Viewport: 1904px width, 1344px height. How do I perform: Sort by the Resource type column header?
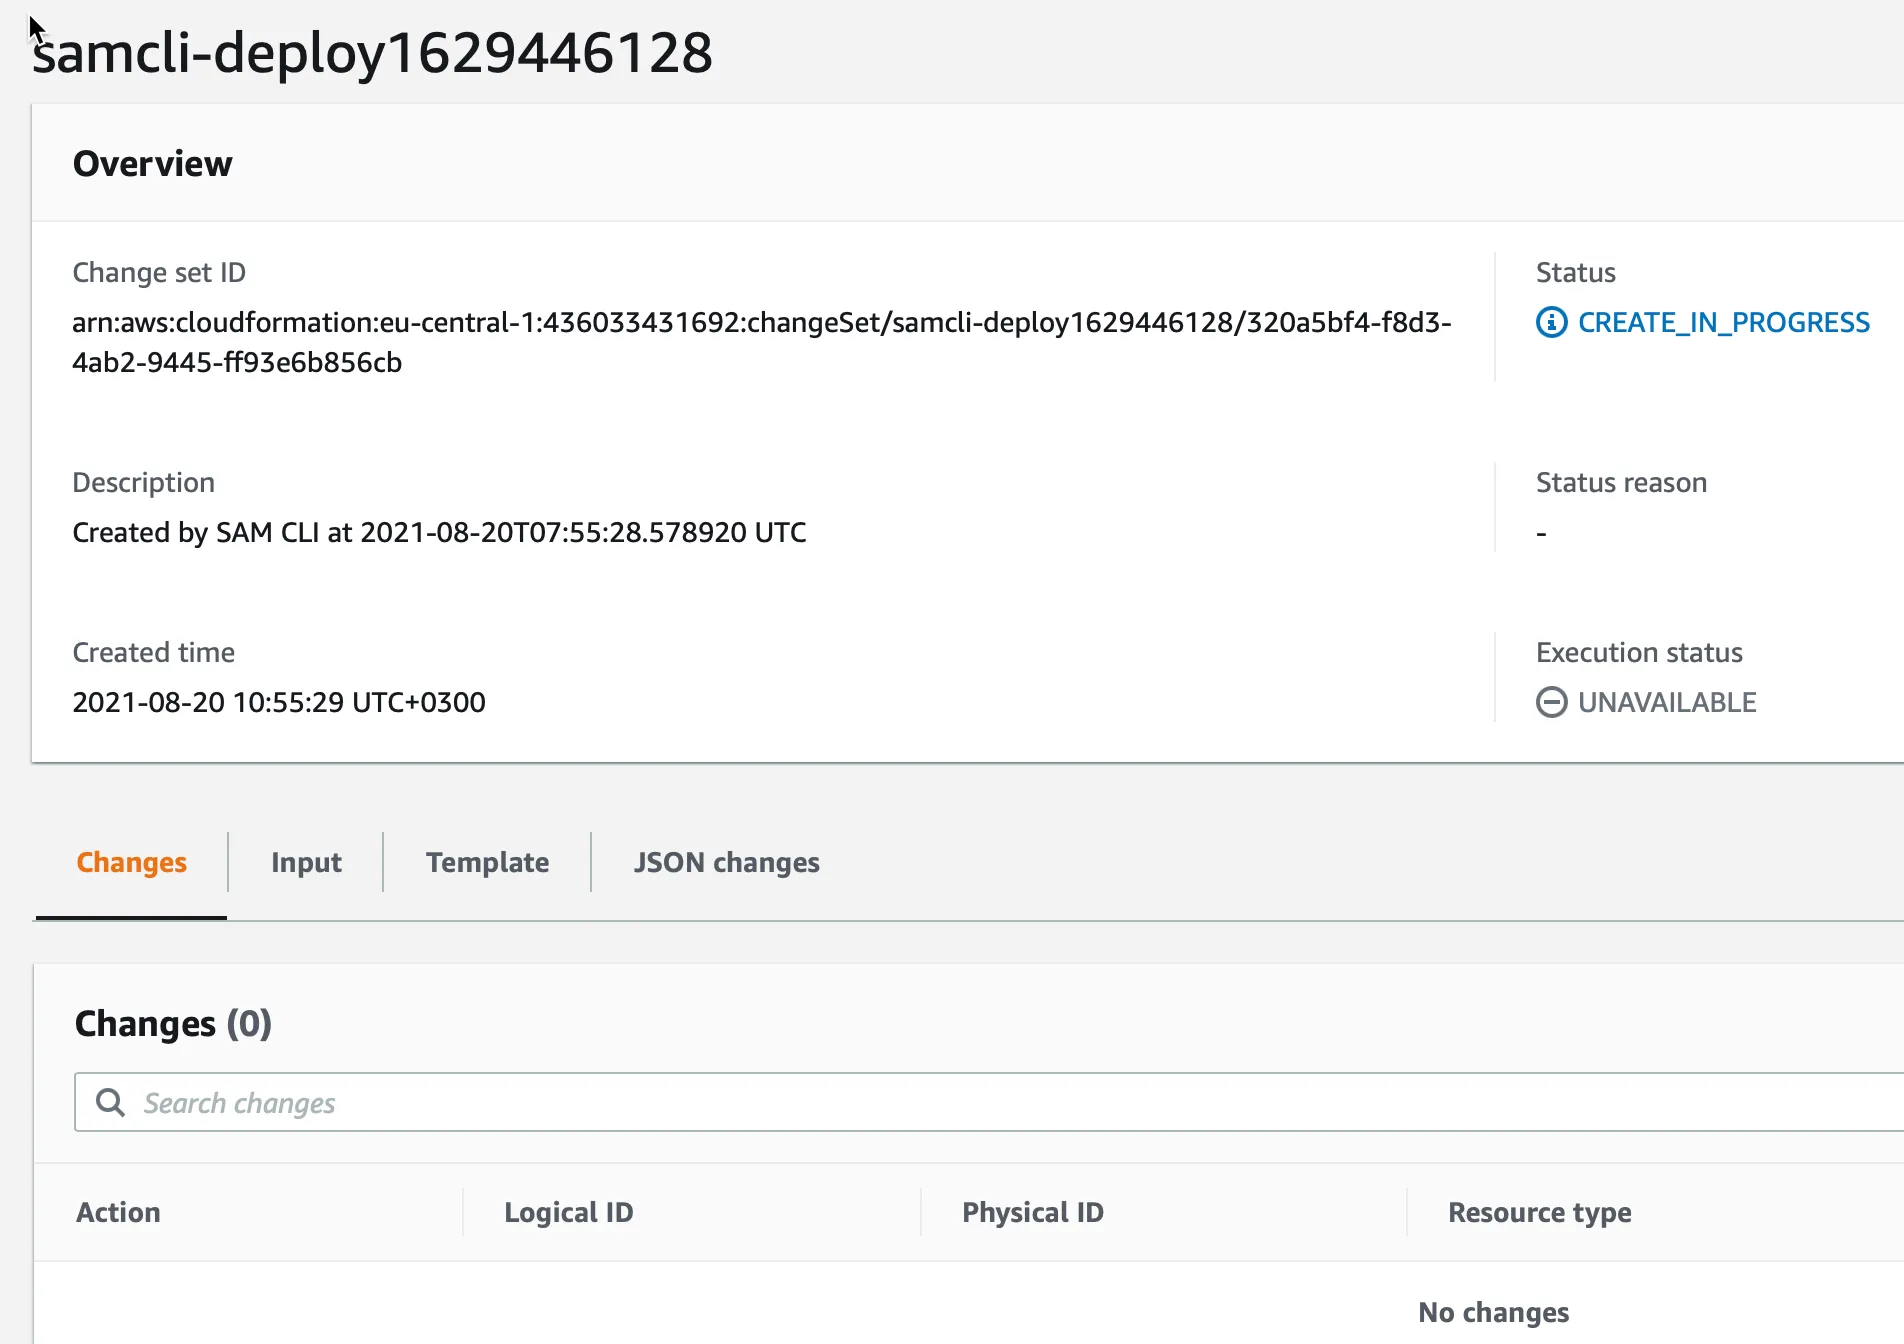[x=1539, y=1212]
